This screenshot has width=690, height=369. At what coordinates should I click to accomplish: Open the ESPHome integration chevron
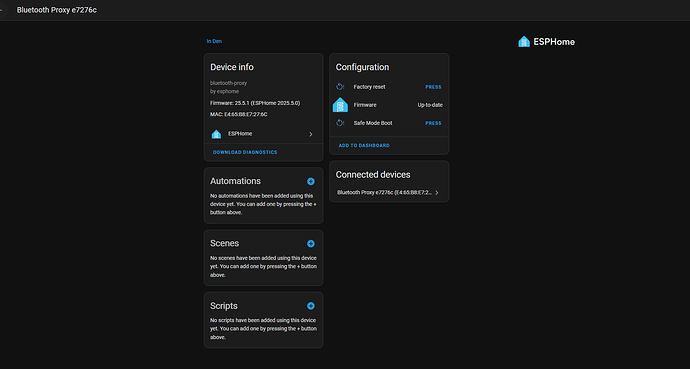[x=311, y=134]
